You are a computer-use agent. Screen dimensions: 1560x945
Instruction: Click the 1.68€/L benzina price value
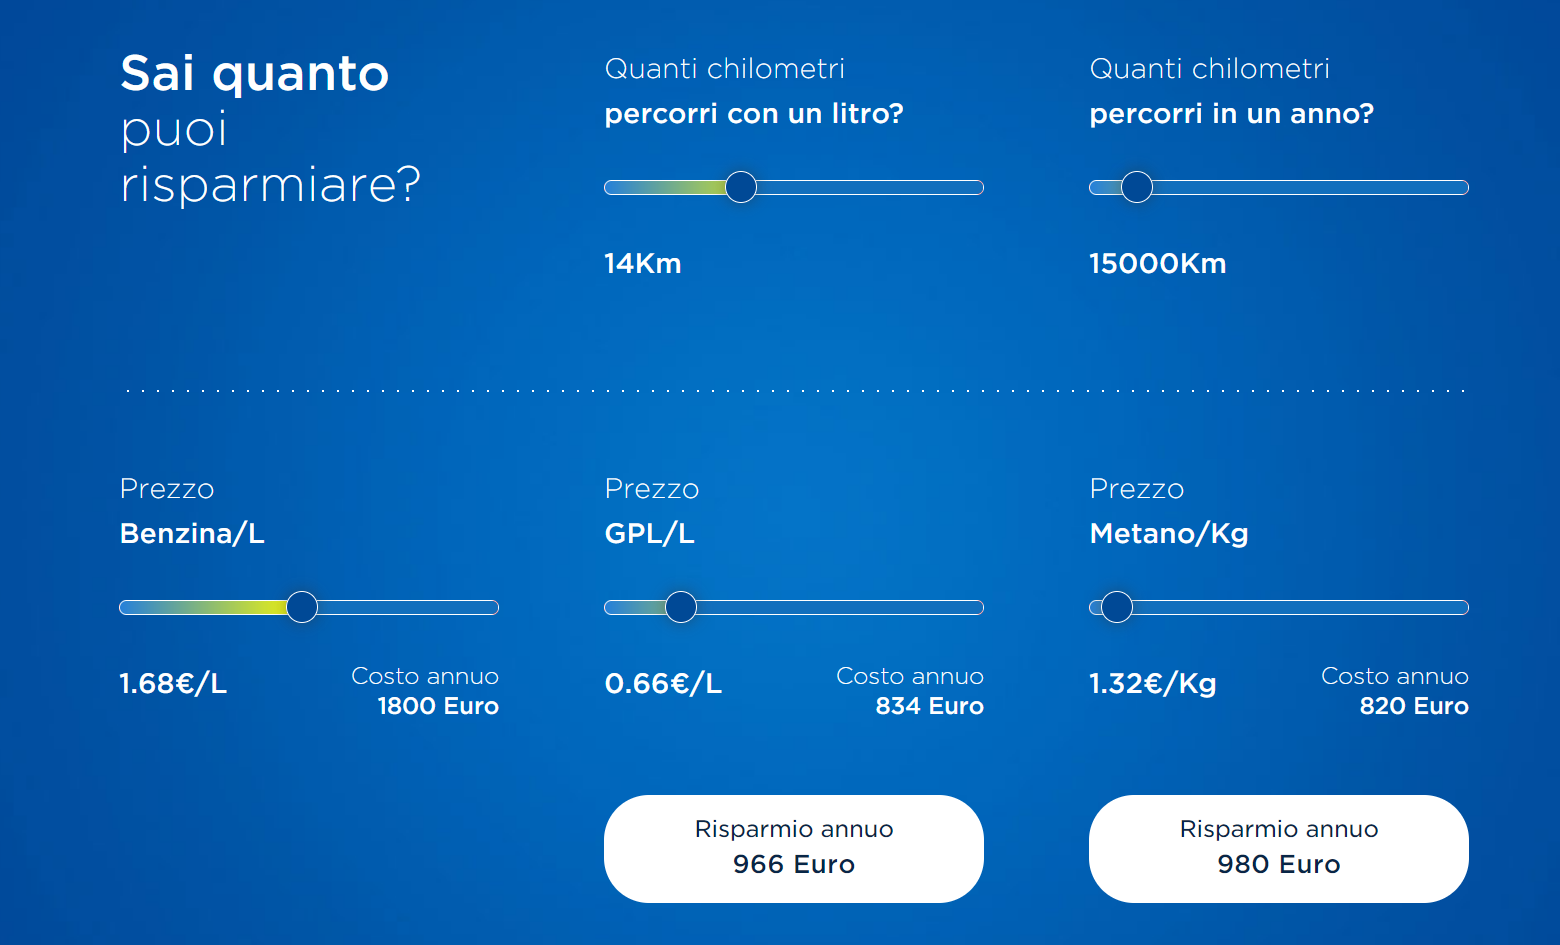[x=173, y=684]
